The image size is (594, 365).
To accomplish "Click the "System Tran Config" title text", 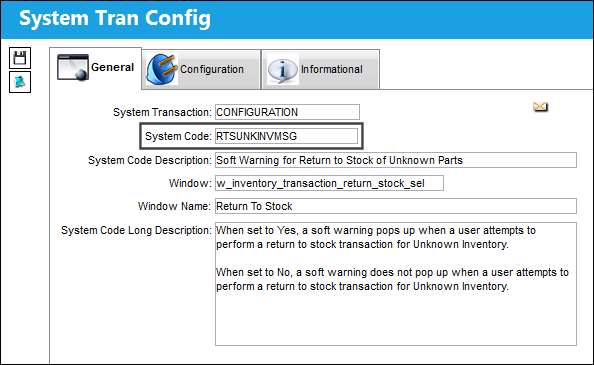I will point(115,19).
